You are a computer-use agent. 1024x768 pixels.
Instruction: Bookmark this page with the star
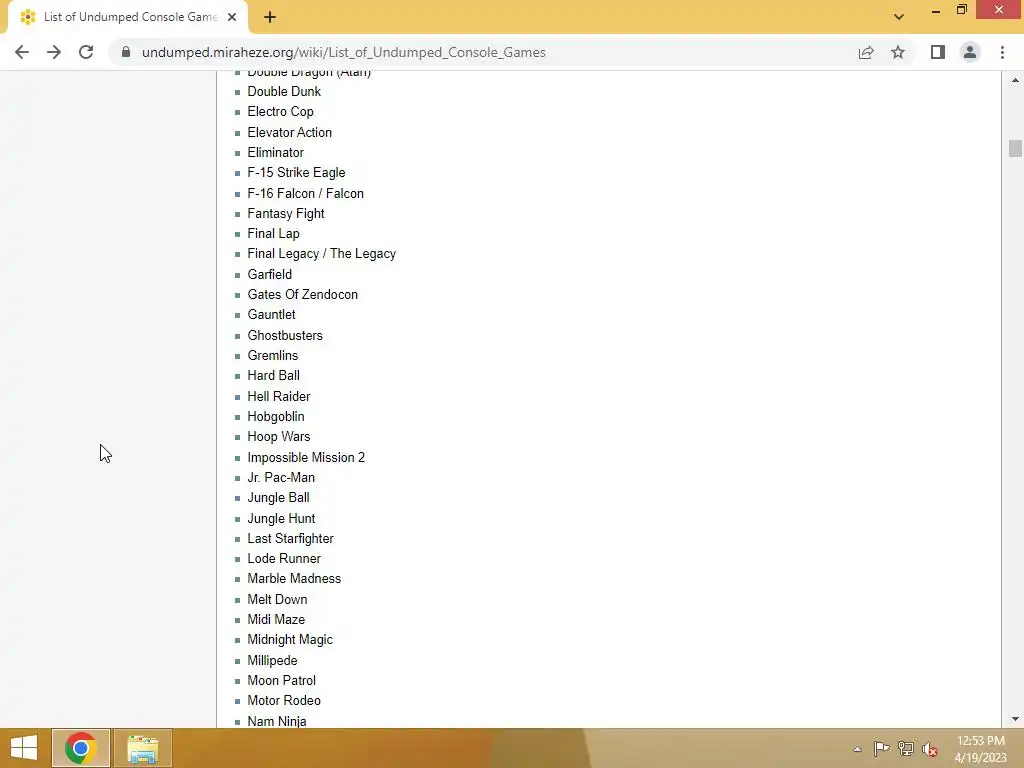898,52
